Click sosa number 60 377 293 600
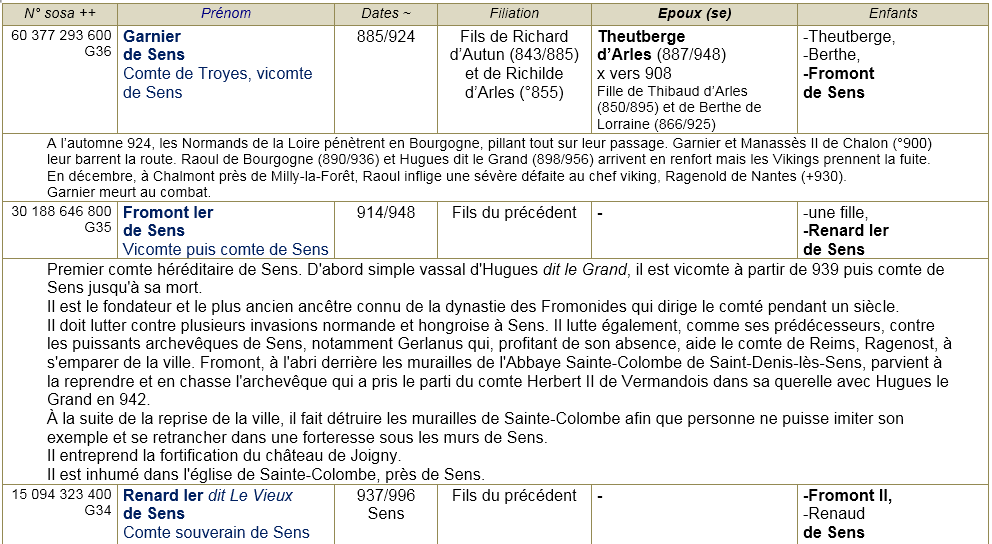This screenshot has width=992, height=544. click(x=61, y=36)
